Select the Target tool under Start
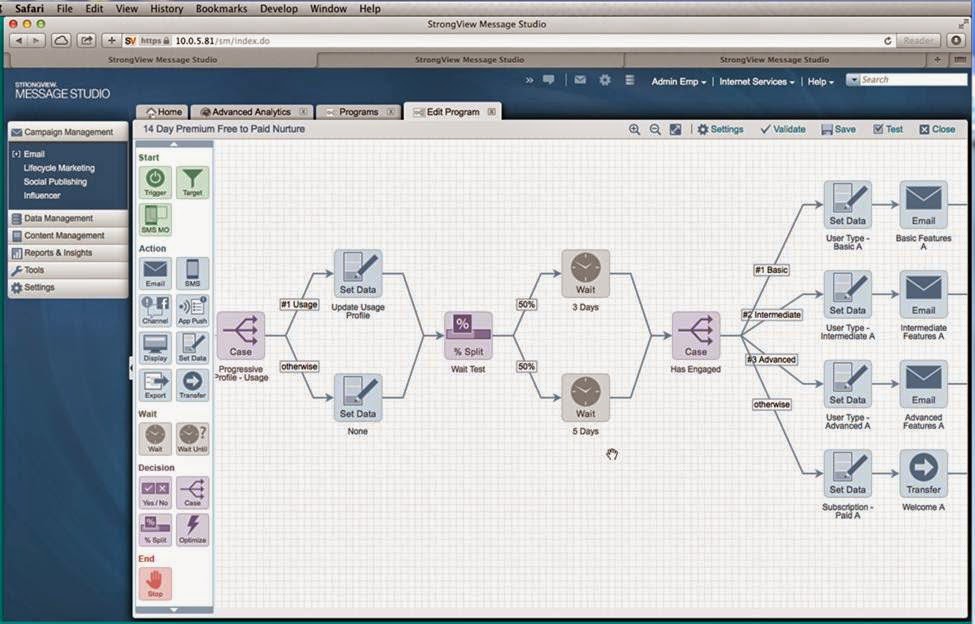Screen dimensions: 975x624 (192, 182)
